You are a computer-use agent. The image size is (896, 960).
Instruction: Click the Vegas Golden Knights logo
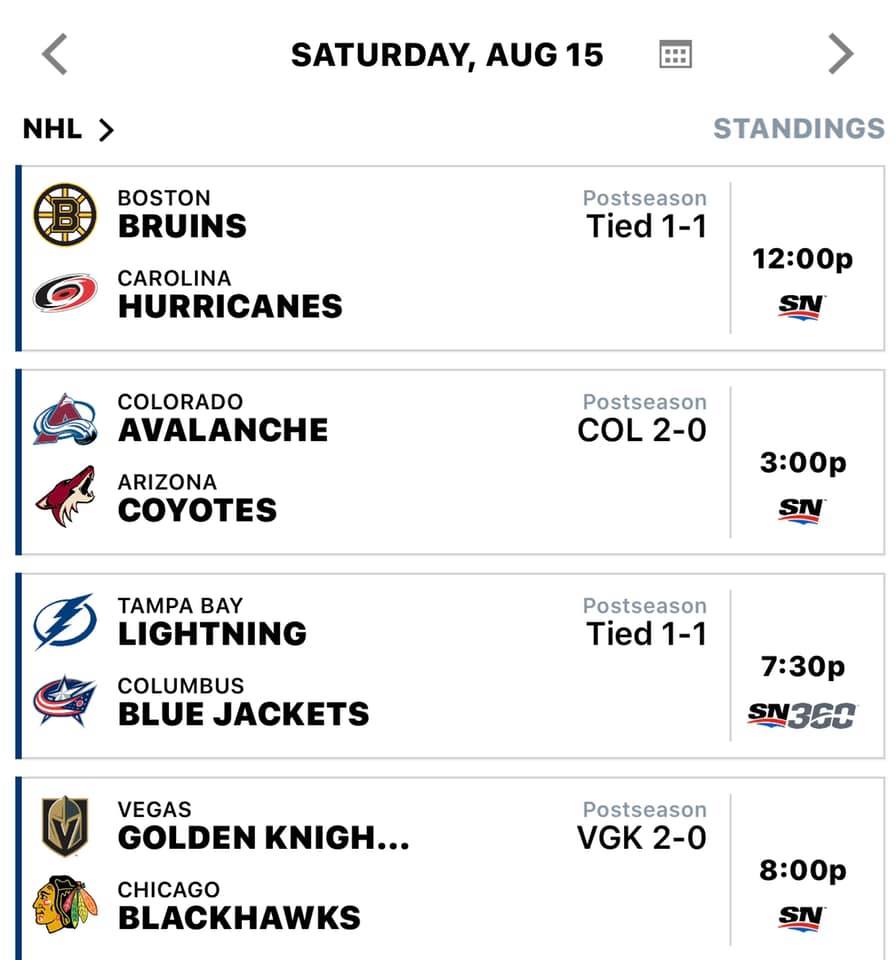click(x=65, y=826)
